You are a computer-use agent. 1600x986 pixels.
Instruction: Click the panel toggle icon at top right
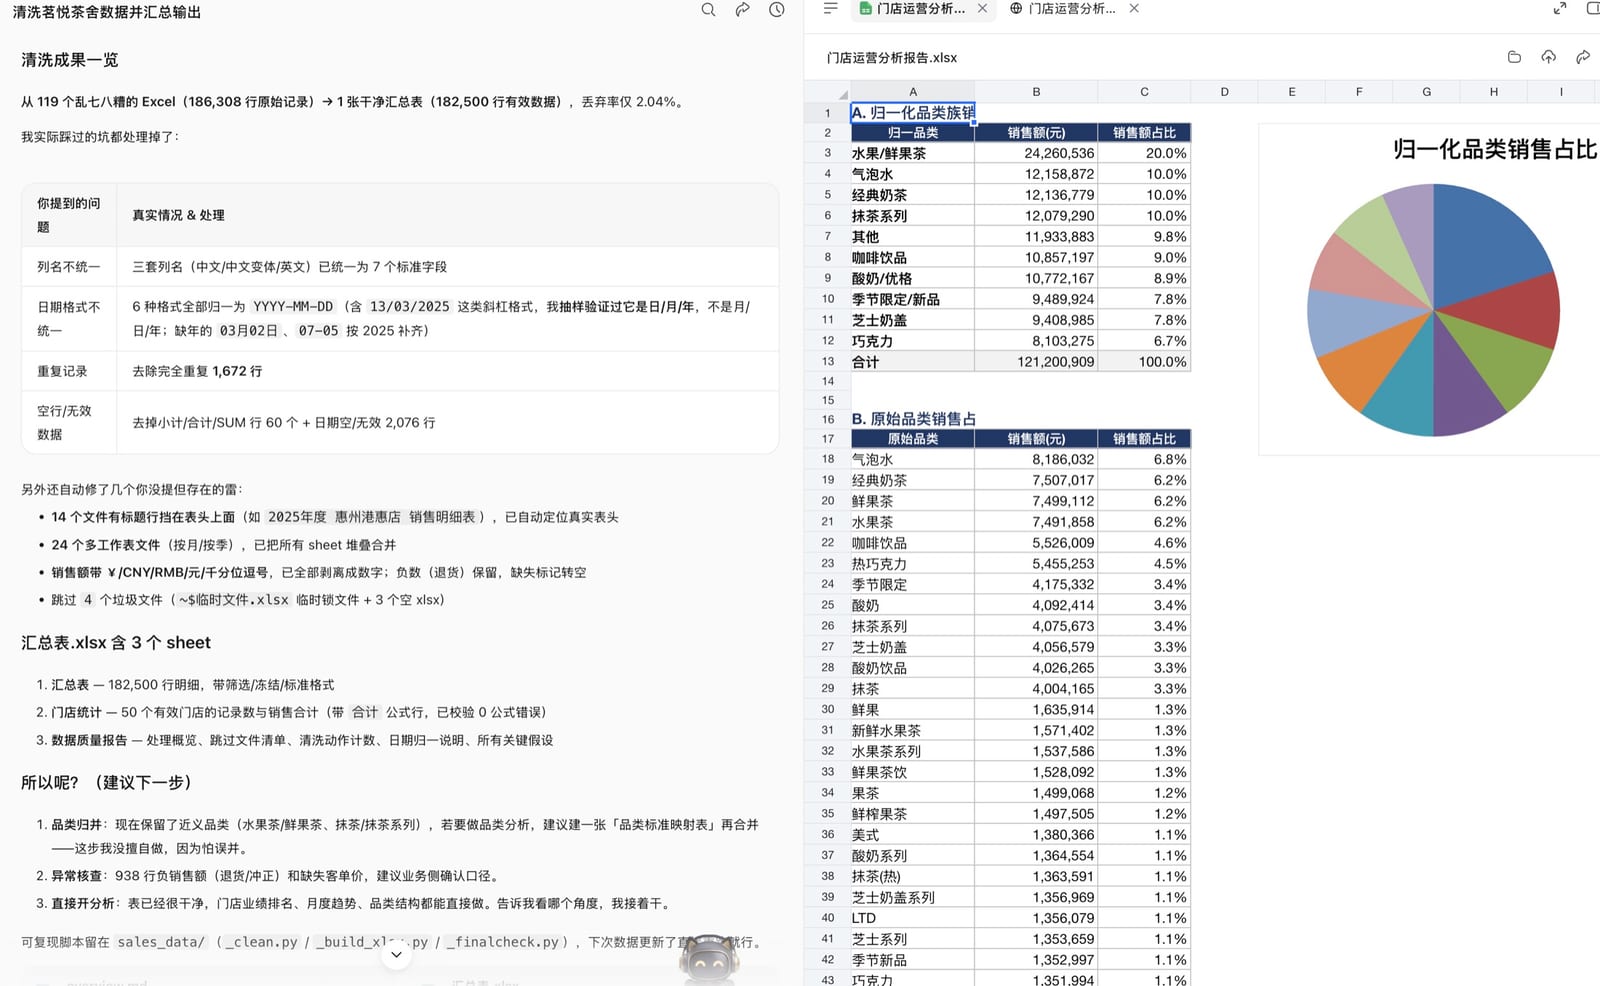[x=1593, y=8]
